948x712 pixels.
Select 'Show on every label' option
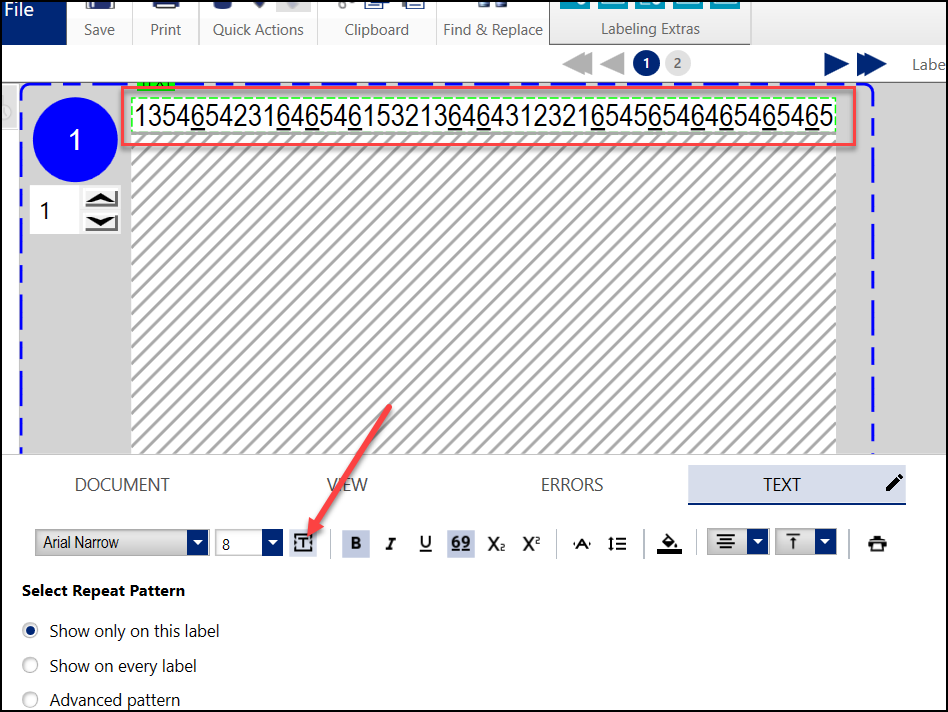31,666
